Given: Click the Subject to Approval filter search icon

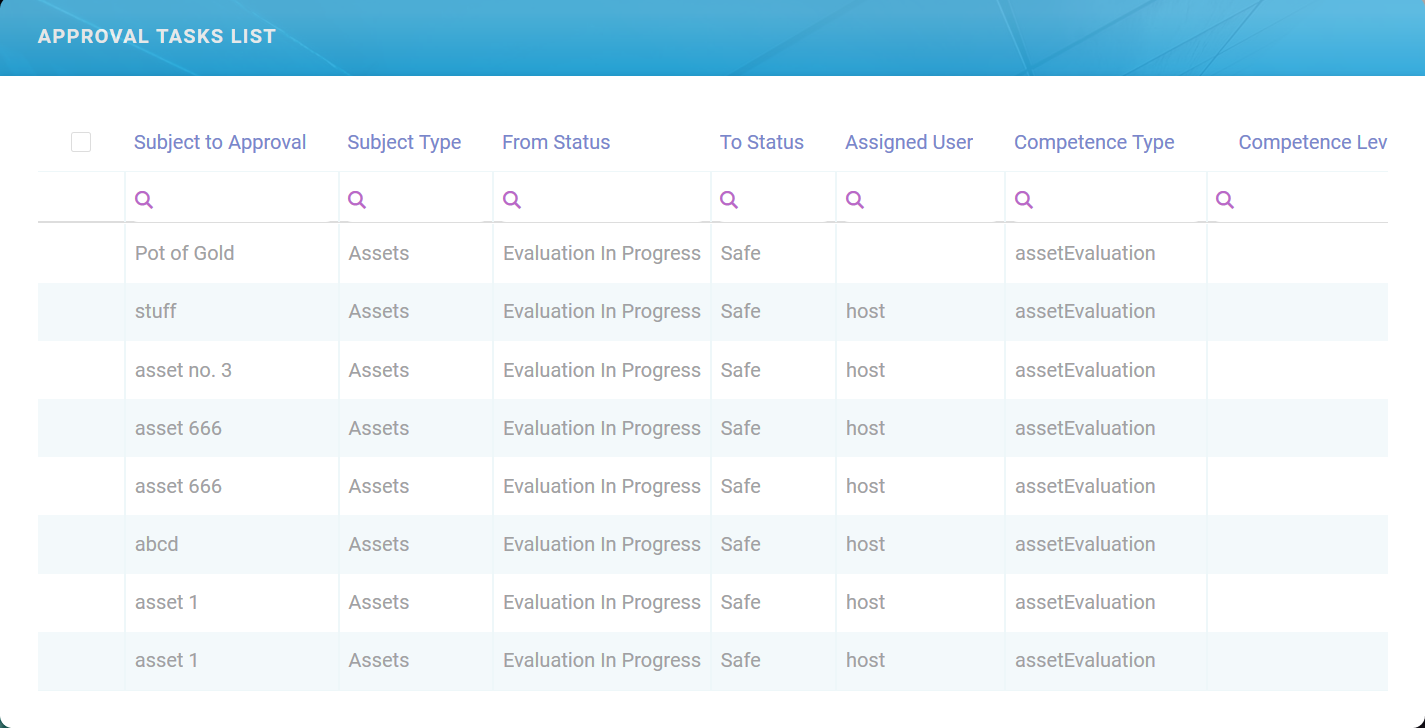Looking at the screenshot, I should pyautogui.click(x=143, y=199).
